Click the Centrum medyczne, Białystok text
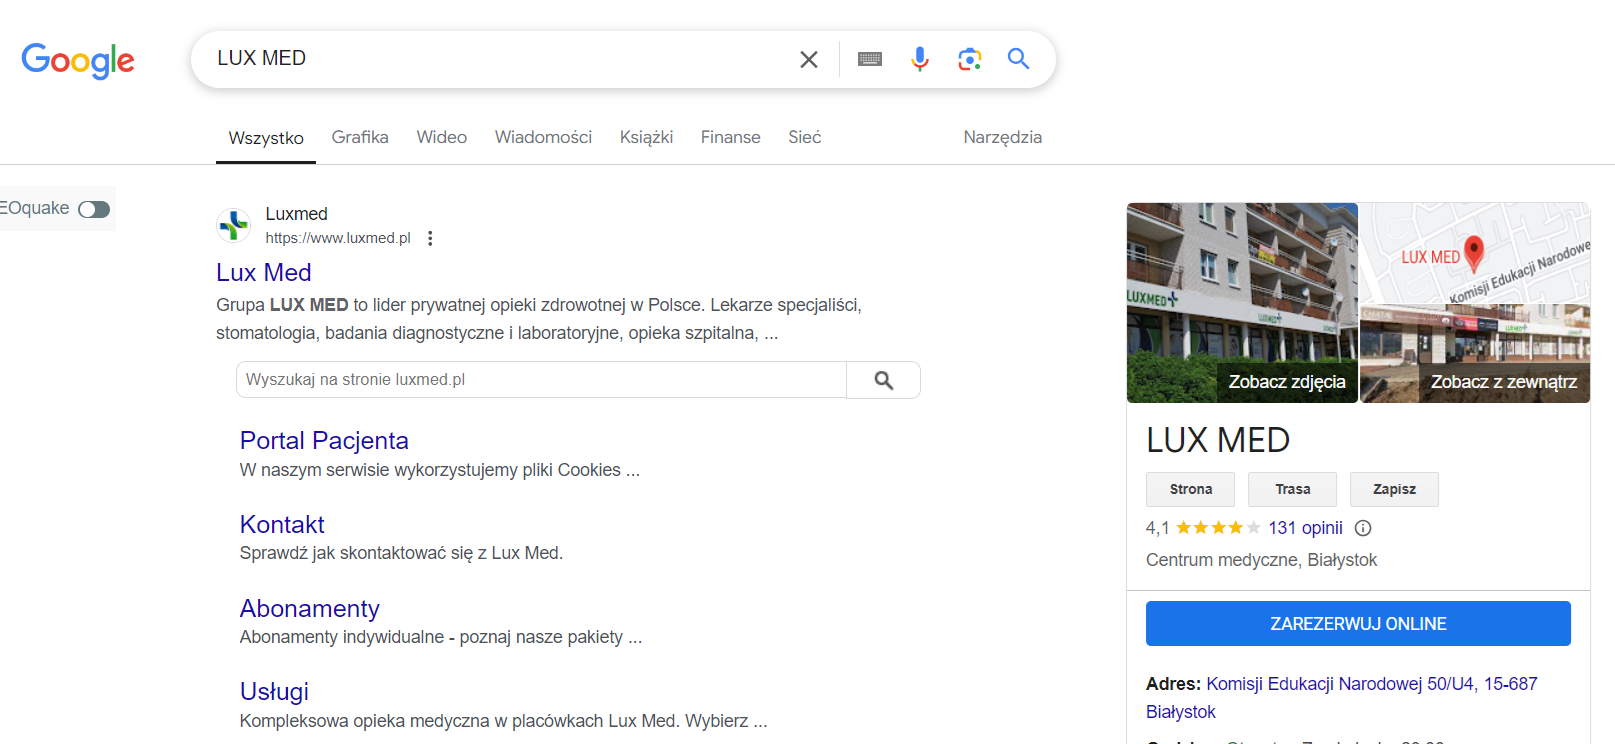Viewport: 1615px width, 744px height. (x=1261, y=560)
